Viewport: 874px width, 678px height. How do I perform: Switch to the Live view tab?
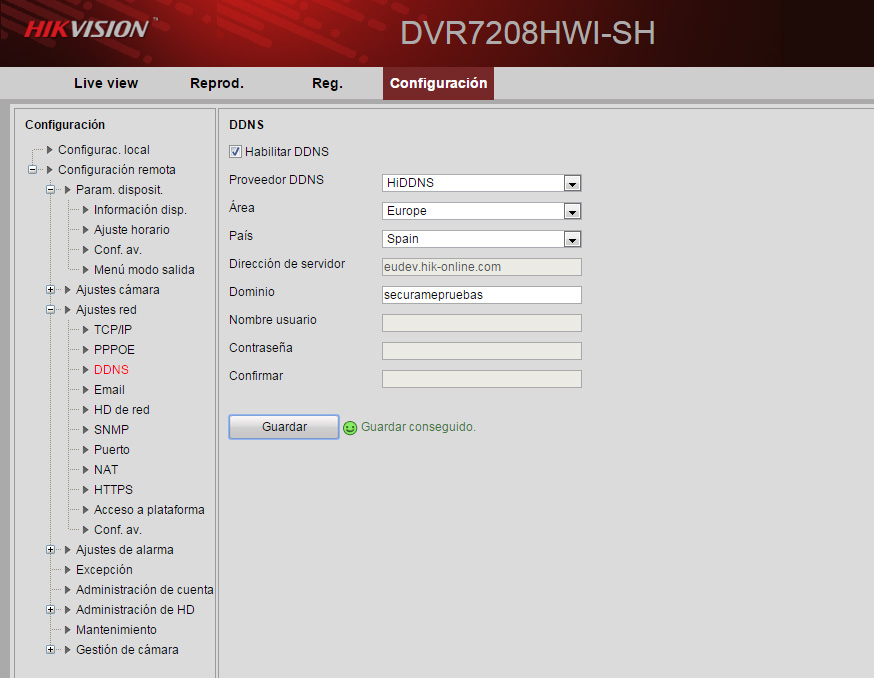click(x=106, y=83)
